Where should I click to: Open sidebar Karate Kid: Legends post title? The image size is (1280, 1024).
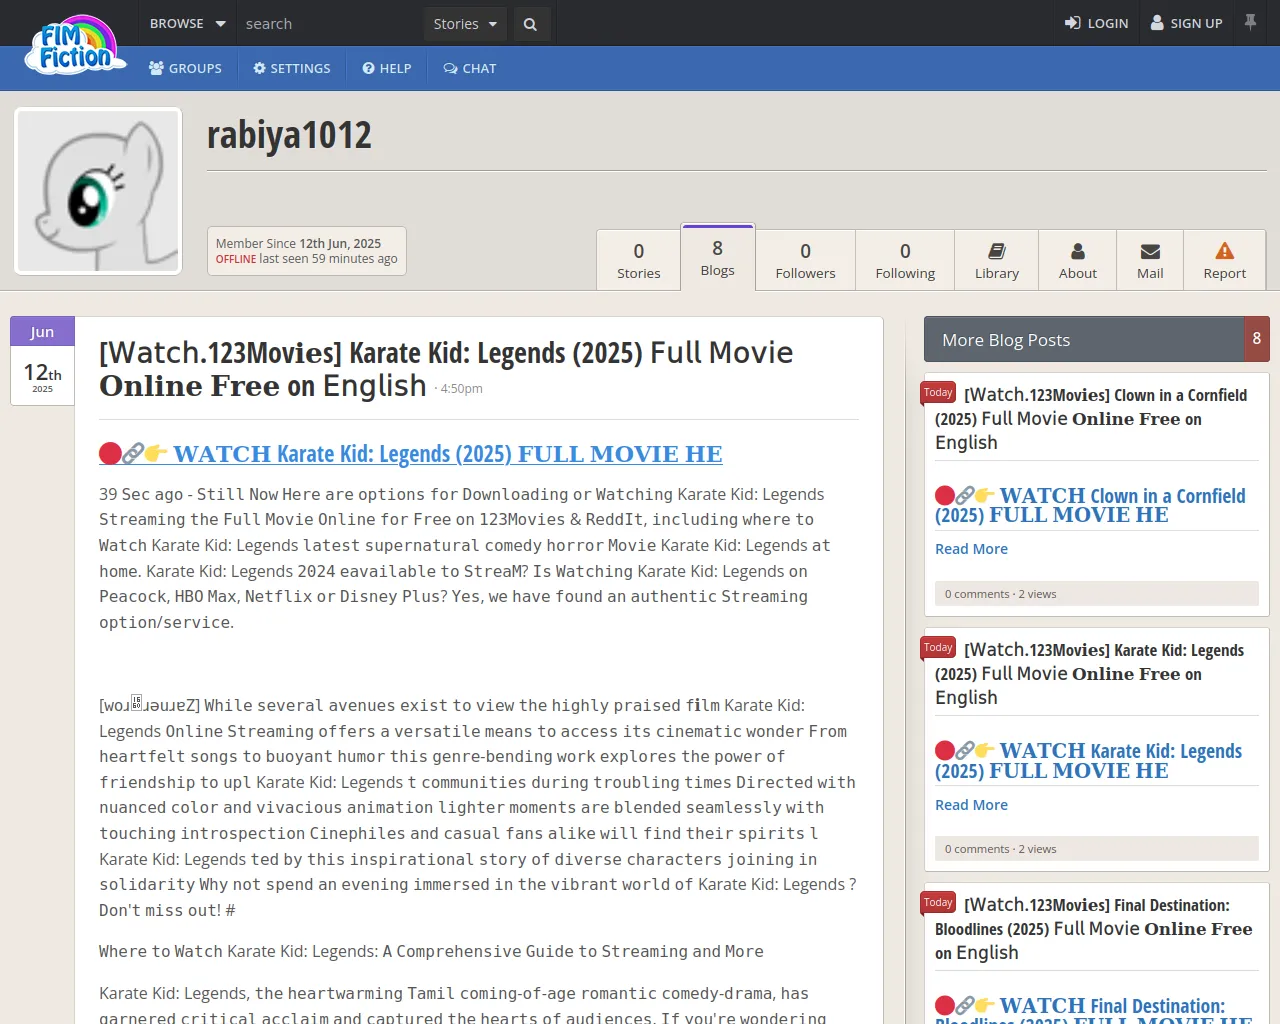click(1090, 674)
